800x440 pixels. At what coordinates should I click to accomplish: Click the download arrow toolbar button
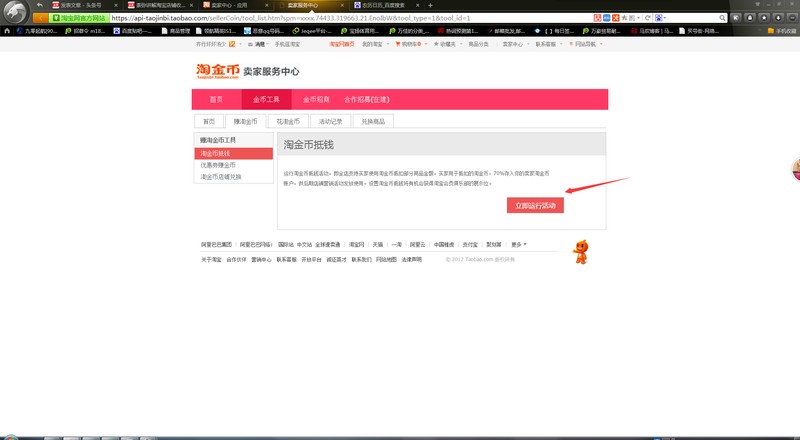tap(778, 18)
